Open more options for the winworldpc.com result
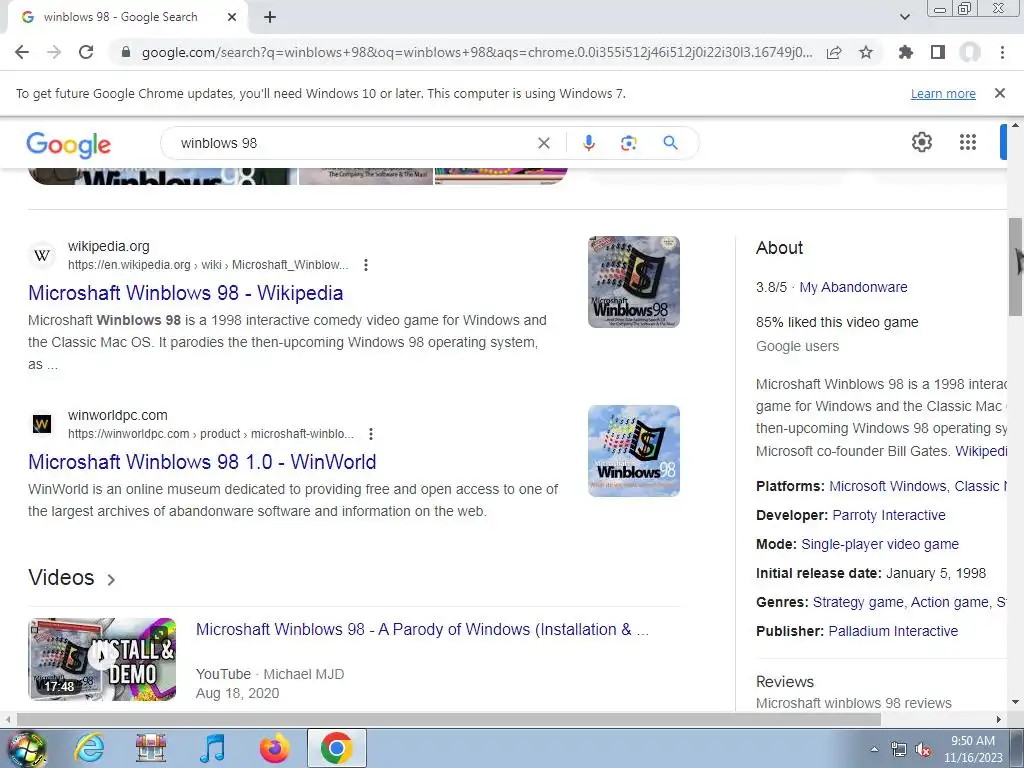 [370, 434]
